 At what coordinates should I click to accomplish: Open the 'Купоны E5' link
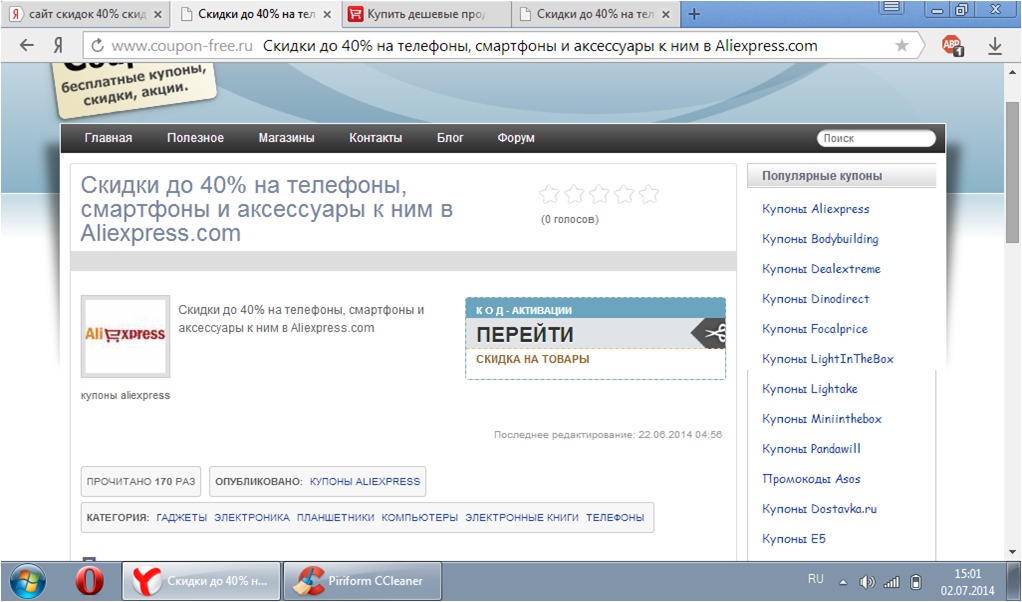[794, 539]
